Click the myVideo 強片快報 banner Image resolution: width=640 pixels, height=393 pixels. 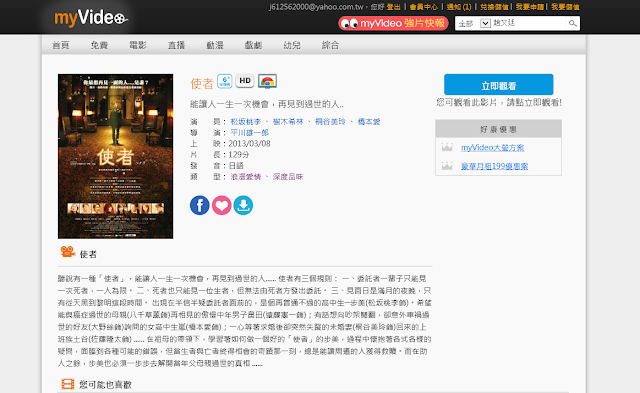(x=393, y=23)
